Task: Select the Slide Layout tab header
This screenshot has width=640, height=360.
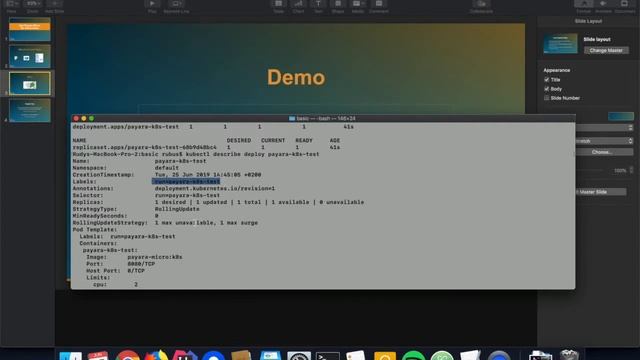Action: coord(588,21)
